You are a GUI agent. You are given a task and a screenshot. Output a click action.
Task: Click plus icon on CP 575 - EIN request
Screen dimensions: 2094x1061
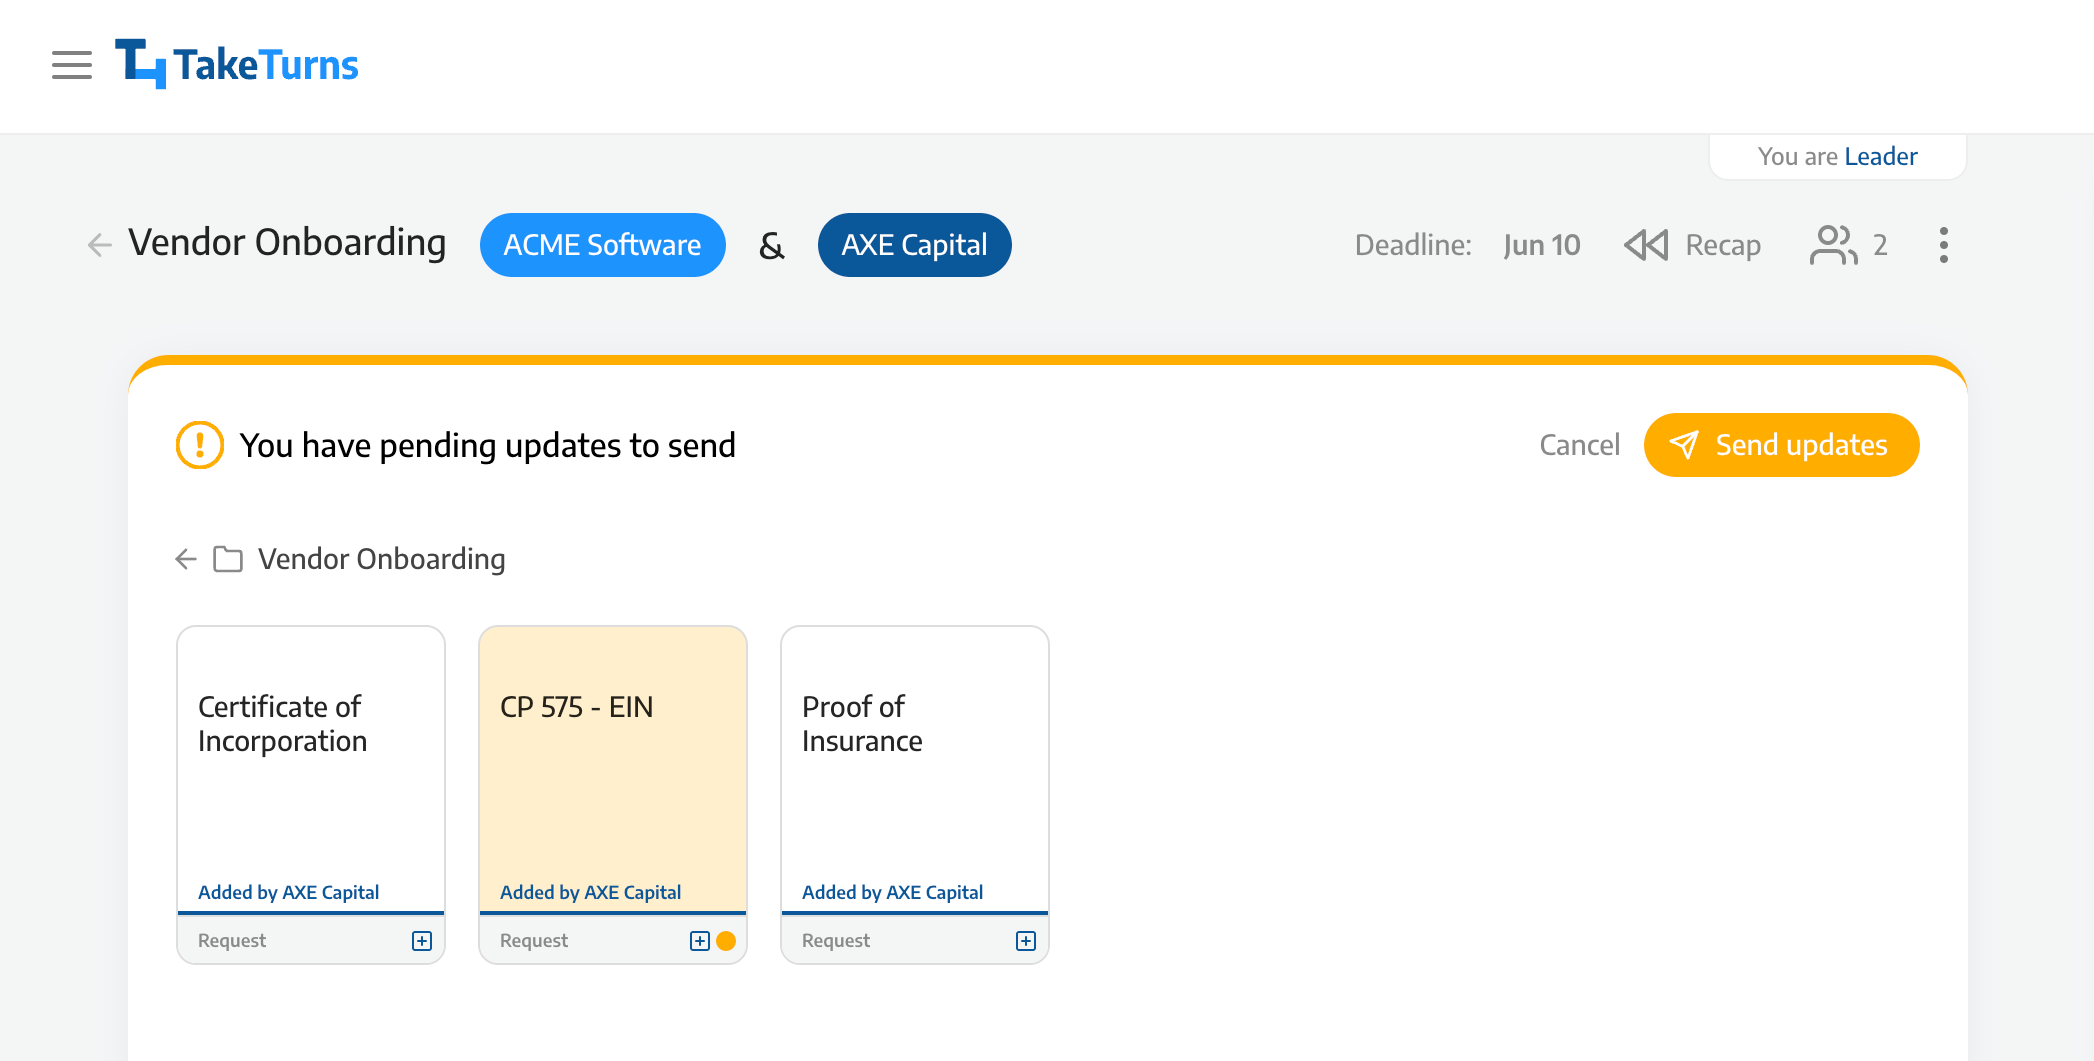coord(700,941)
